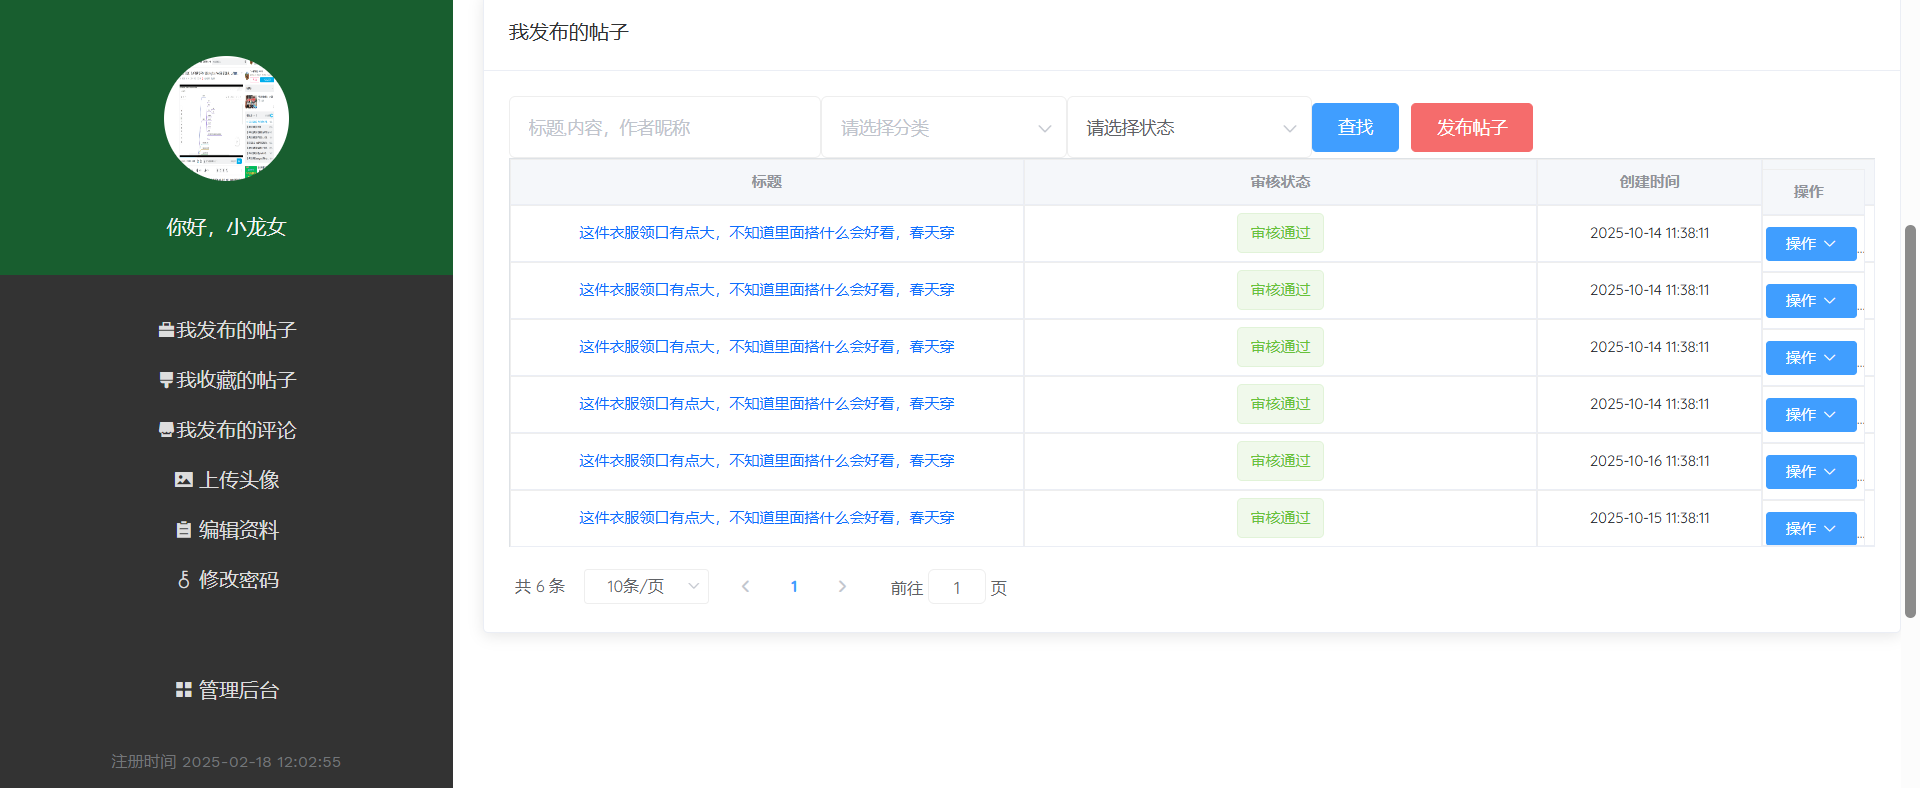This screenshot has height=788, width=1920.
Task: Click 审核通过 tag in the 2025-10-15 row
Action: coord(1280,518)
